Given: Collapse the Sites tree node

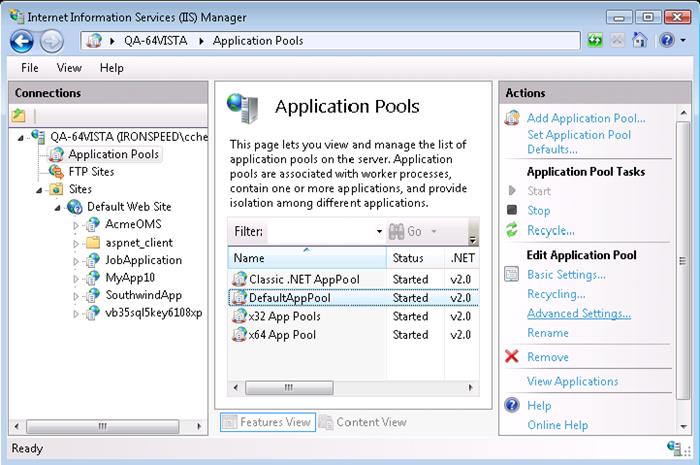Looking at the screenshot, I should (x=39, y=191).
